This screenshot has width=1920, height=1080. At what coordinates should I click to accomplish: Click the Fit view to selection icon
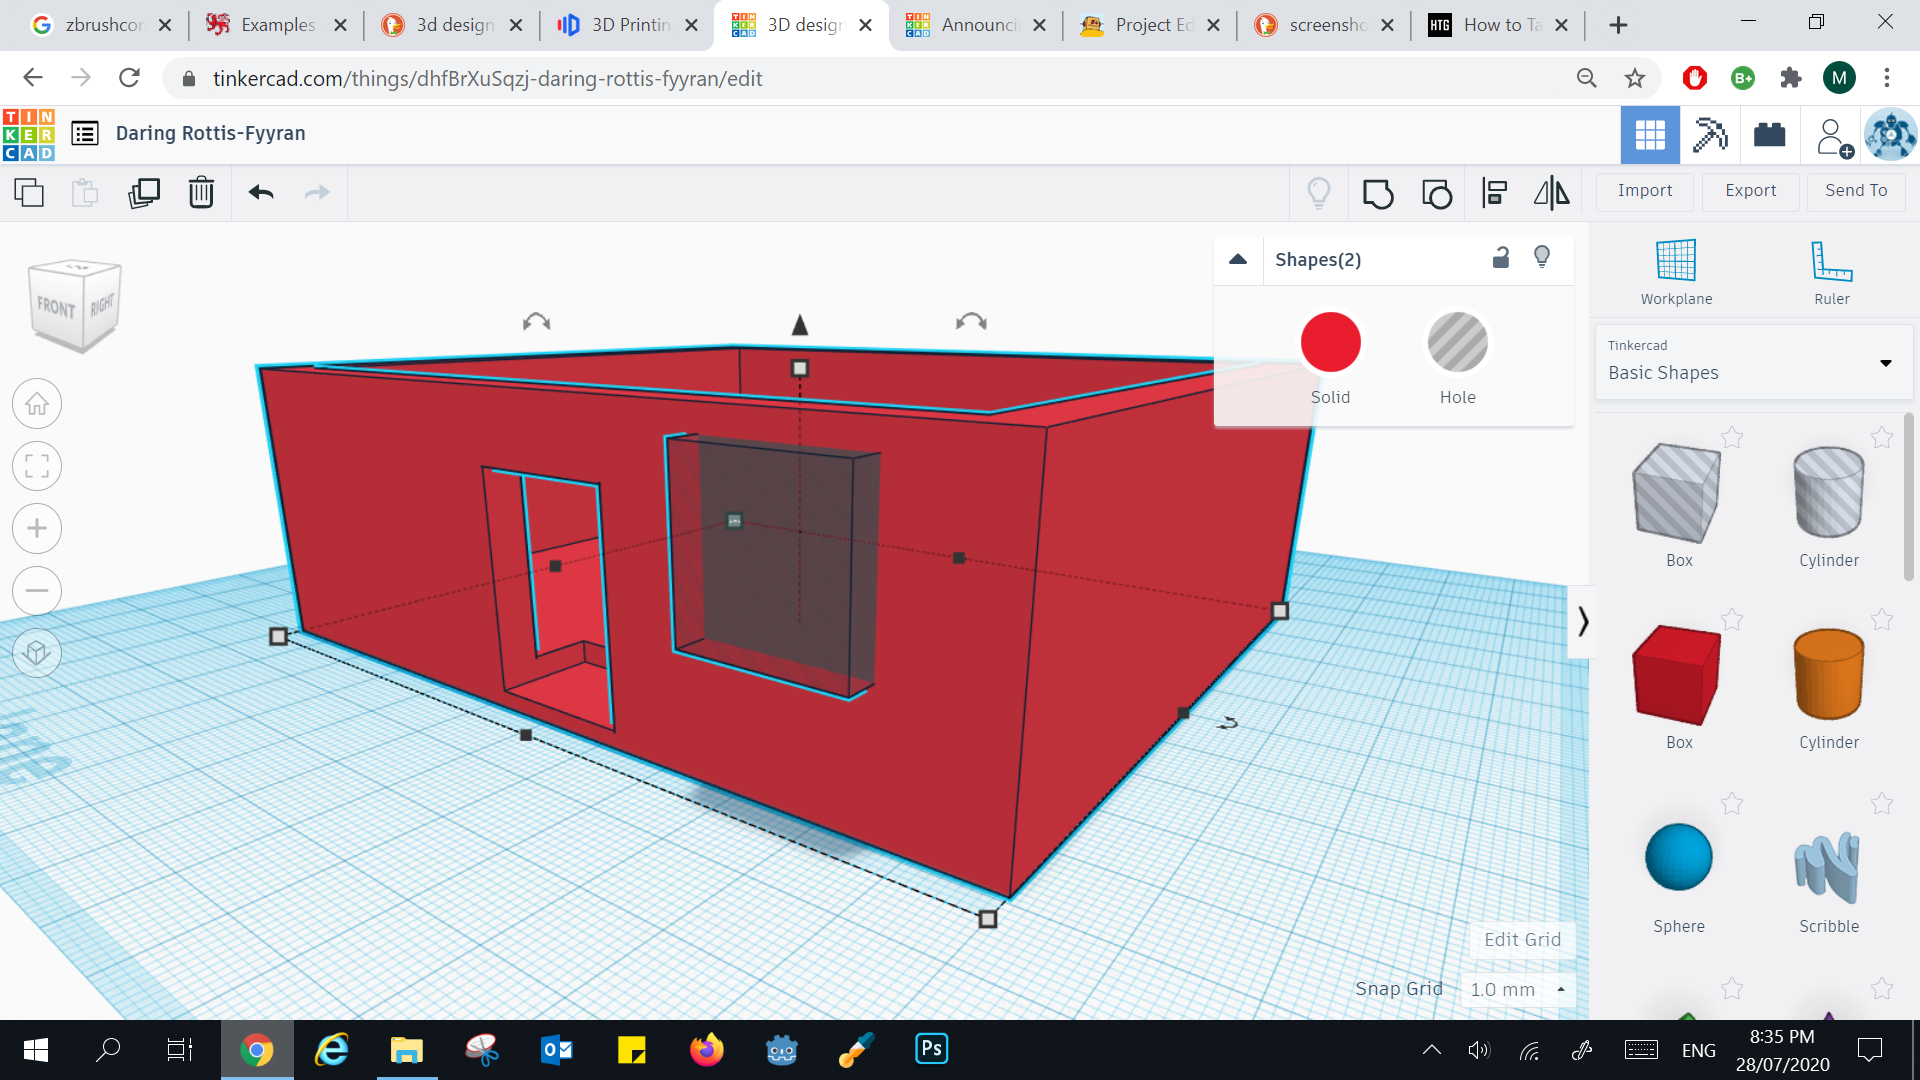(37, 466)
